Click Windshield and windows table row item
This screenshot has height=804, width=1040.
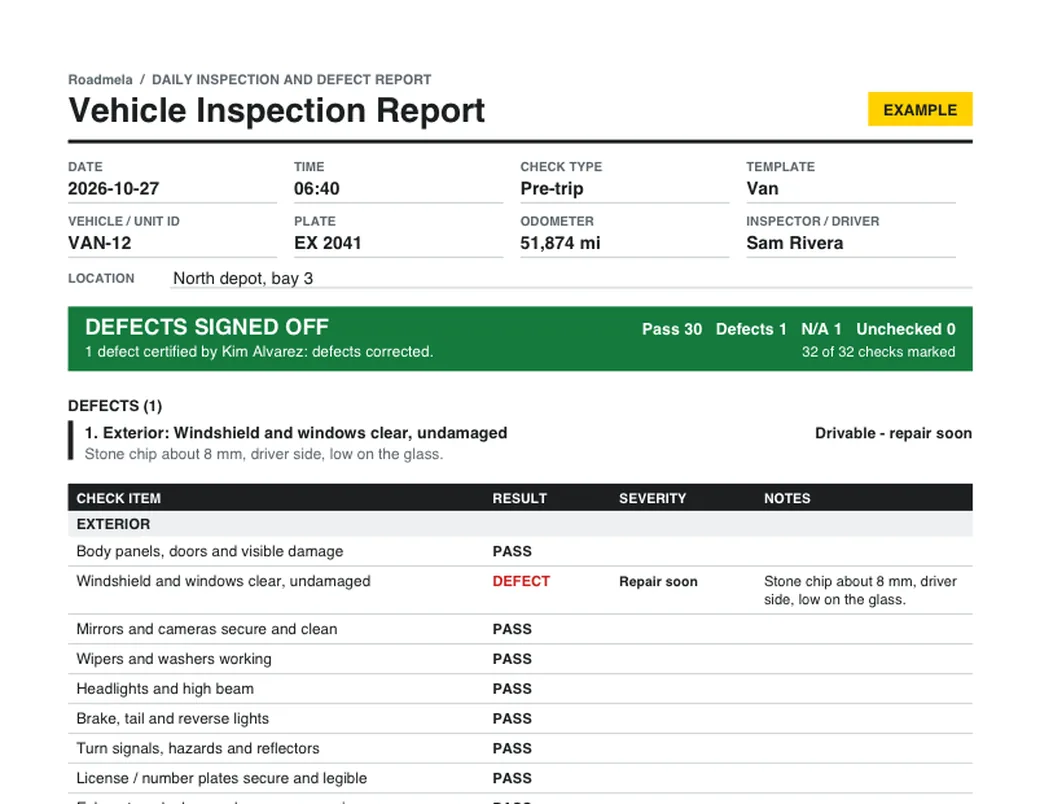click(224, 581)
